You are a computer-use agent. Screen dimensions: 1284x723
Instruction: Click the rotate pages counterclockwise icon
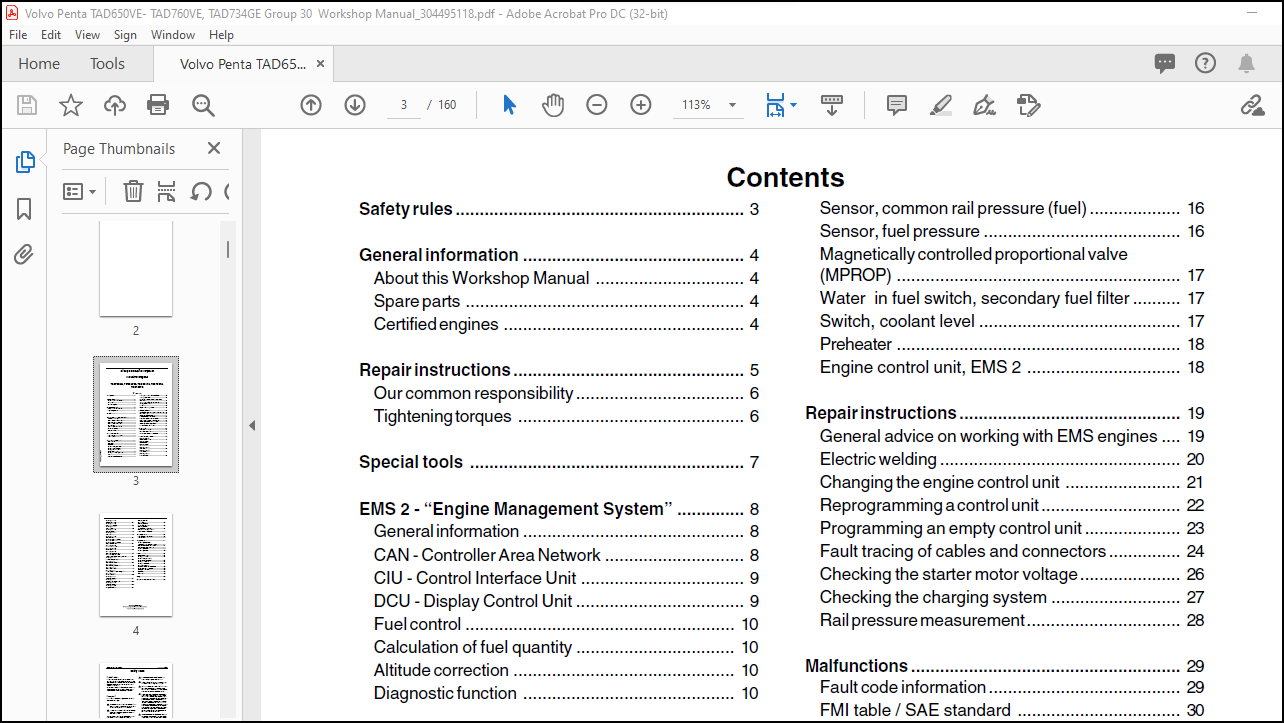tap(201, 191)
